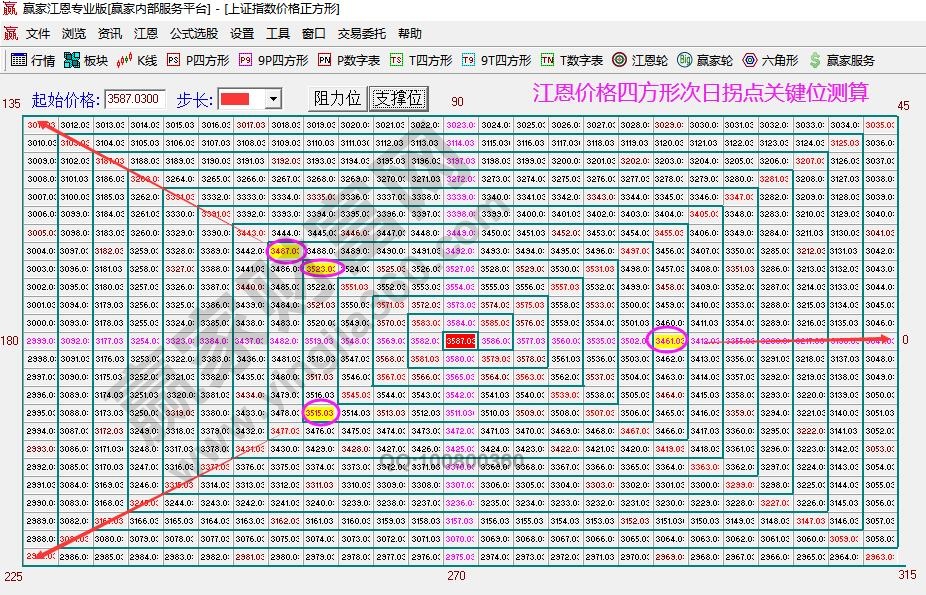The height and width of the screenshot is (595, 926).
Task: Open the 六角形 hexagon chart
Action: click(x=764, y=59)
